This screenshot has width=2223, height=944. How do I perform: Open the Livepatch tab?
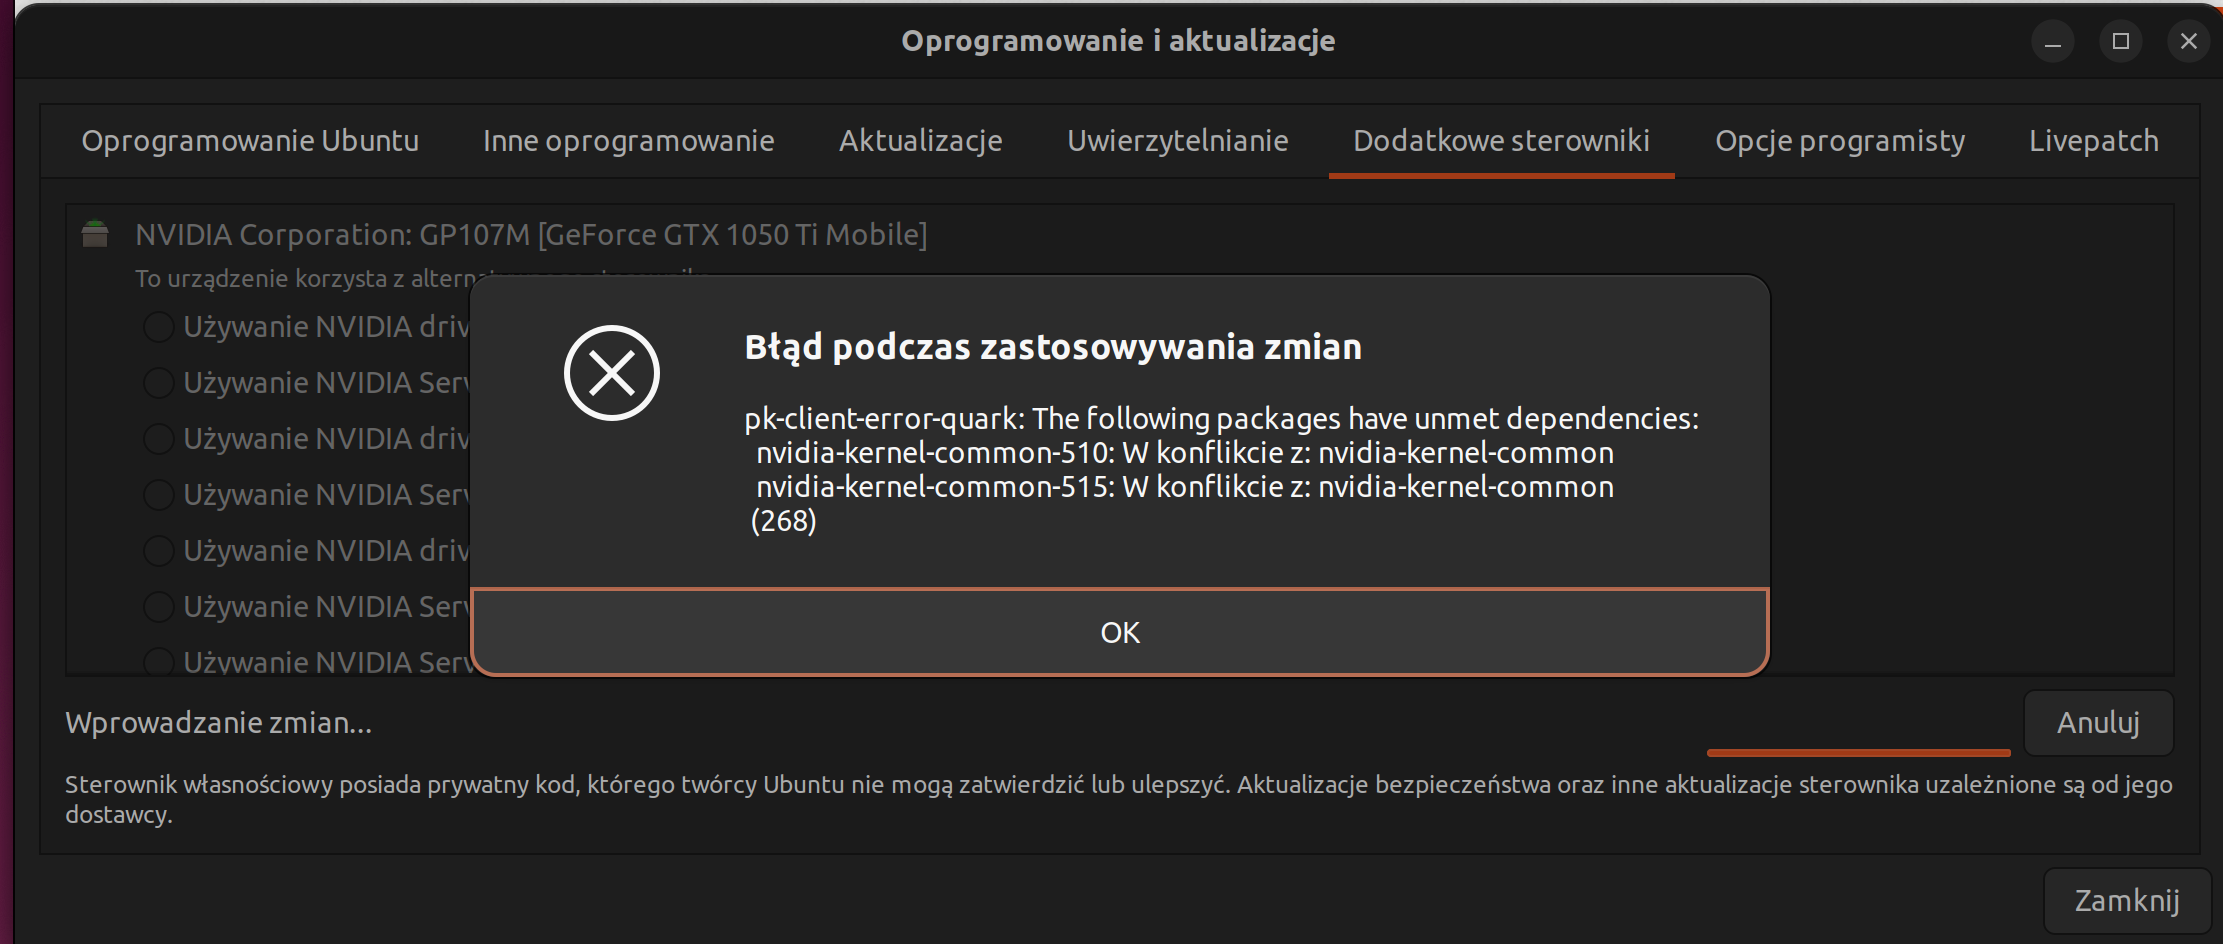2094,141
